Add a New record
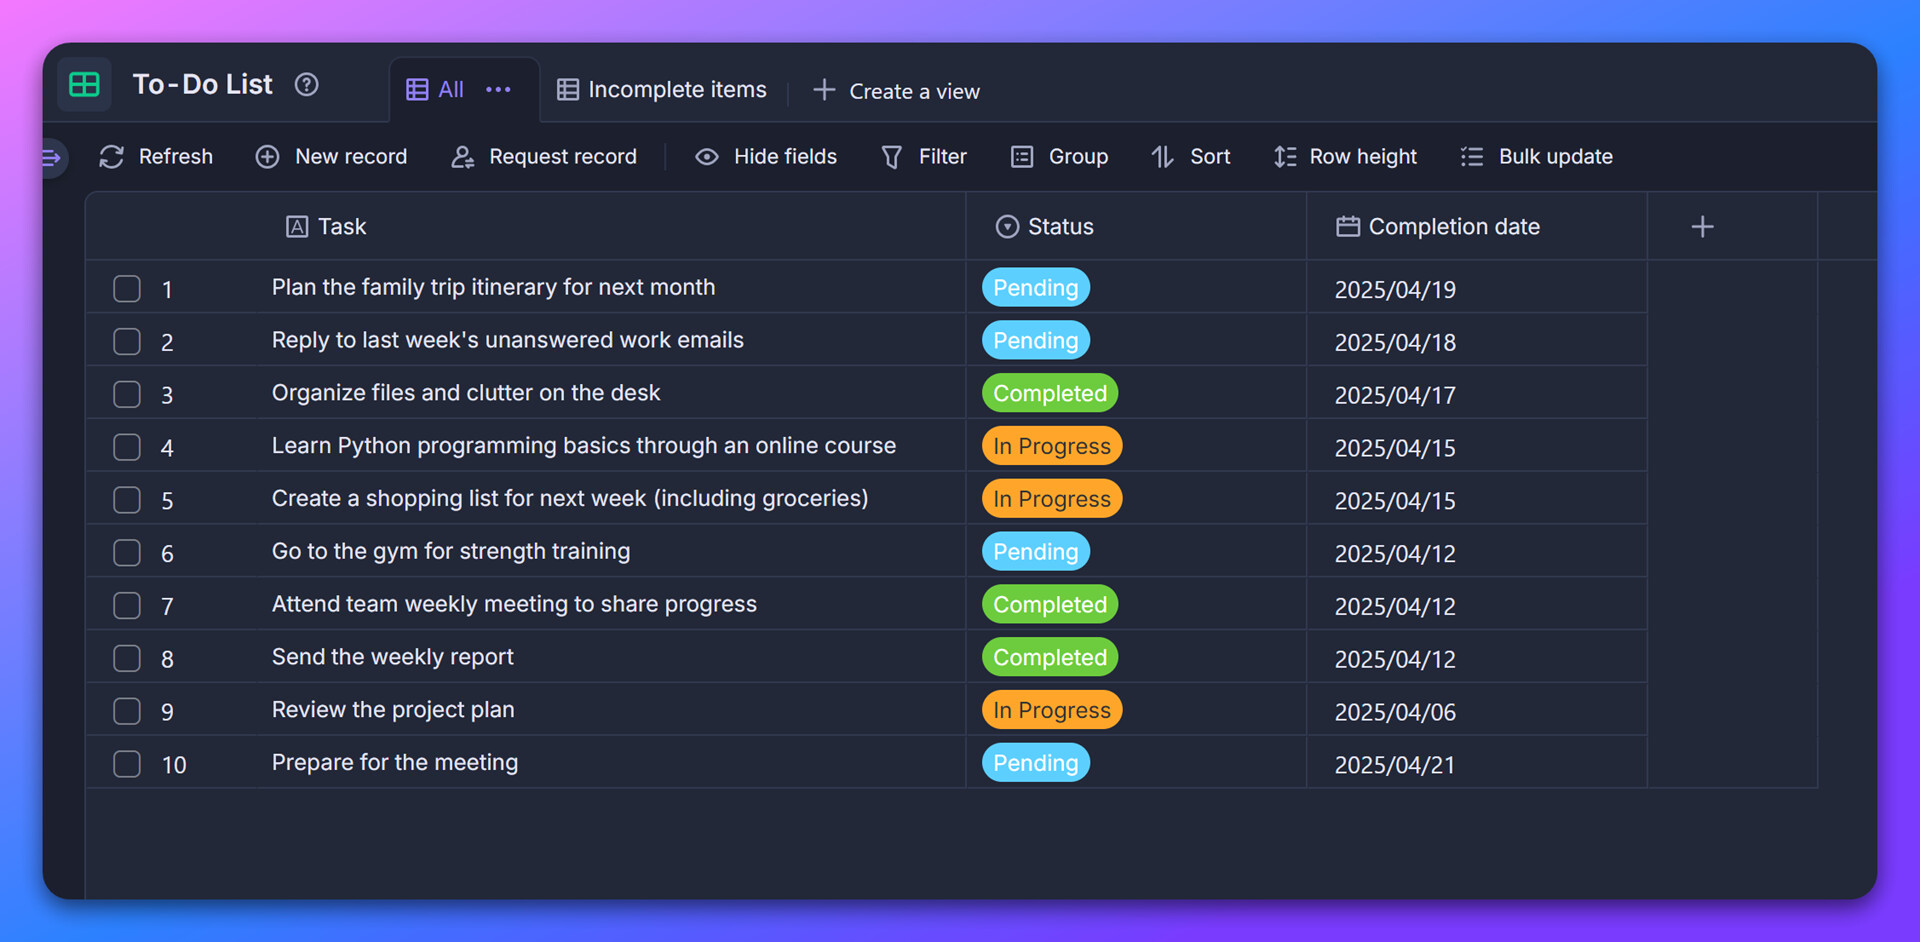This screenshot has height=942, width=1920. click(331, 157)
